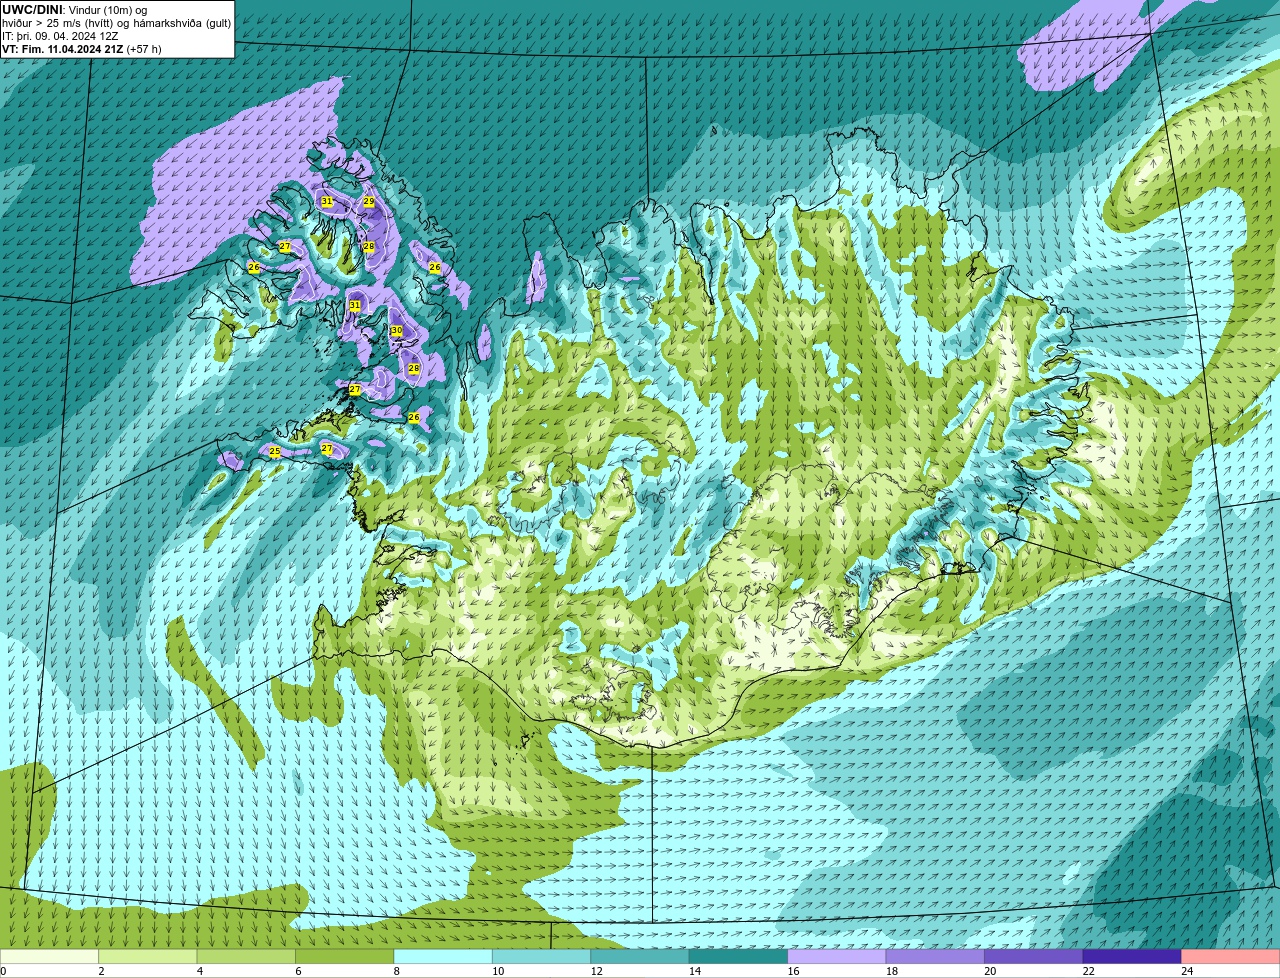1280x978 pixels.
Task: Click the legend tick label 6
Action: 297,971
